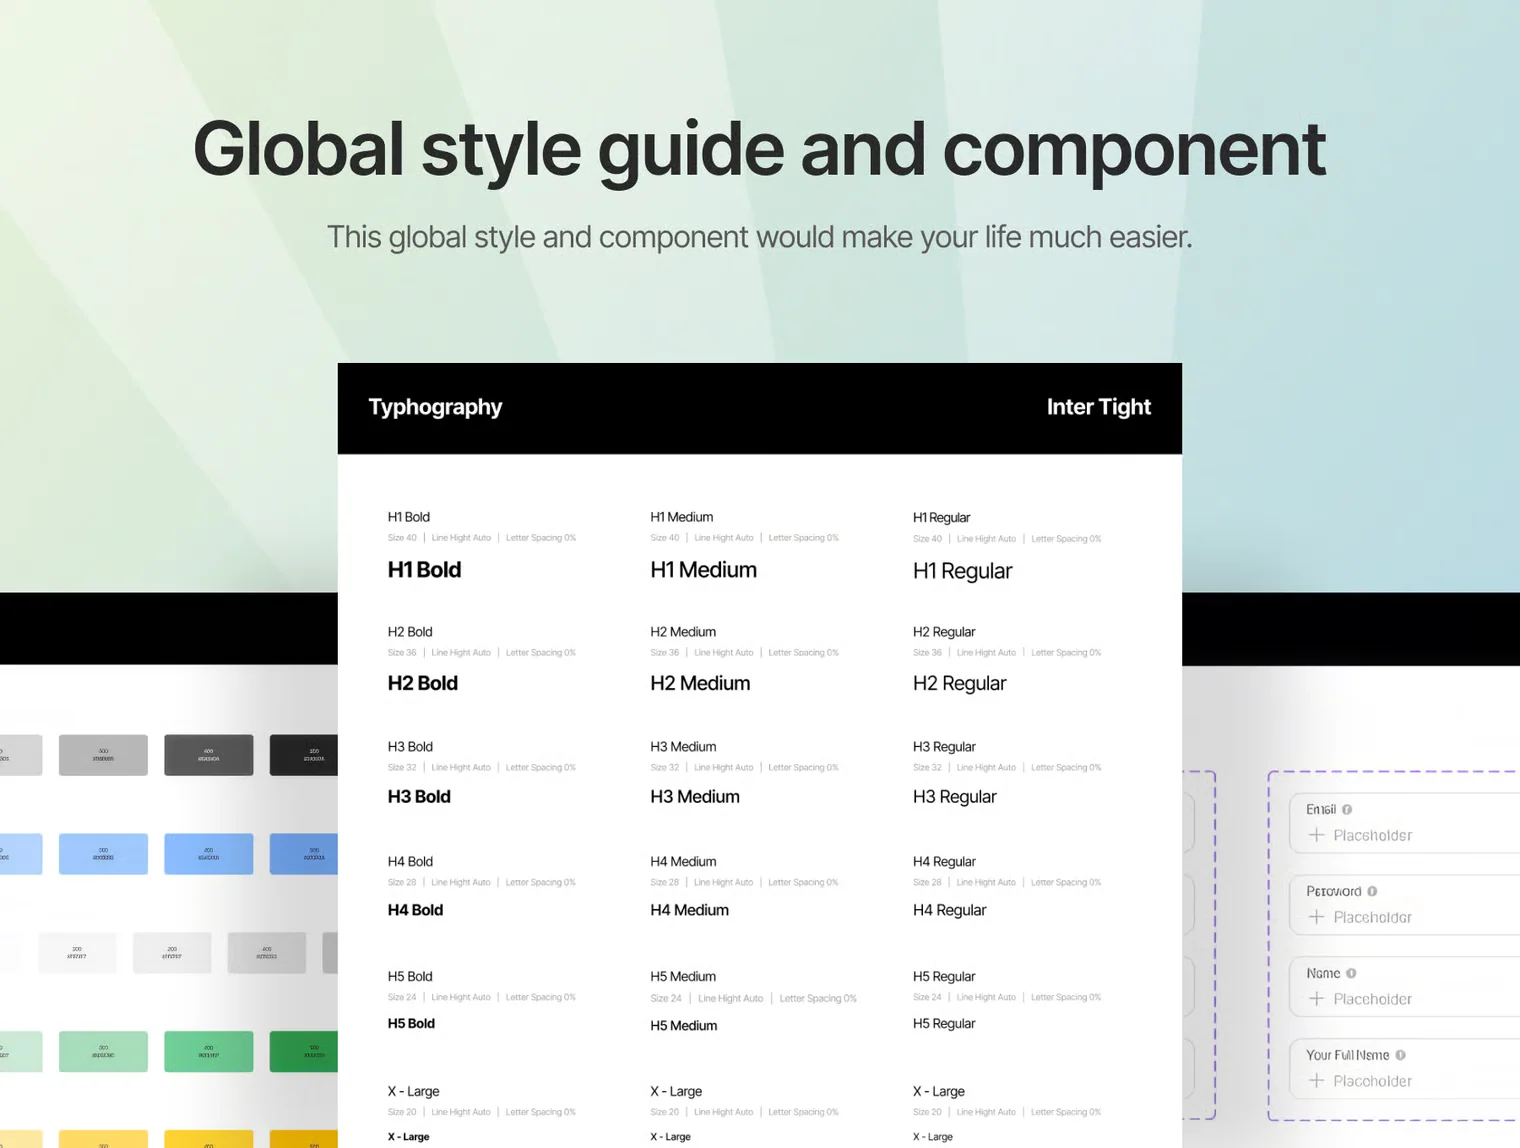
Task: Click the Inter Tight font name
Action: click(x=1098, y=407)
